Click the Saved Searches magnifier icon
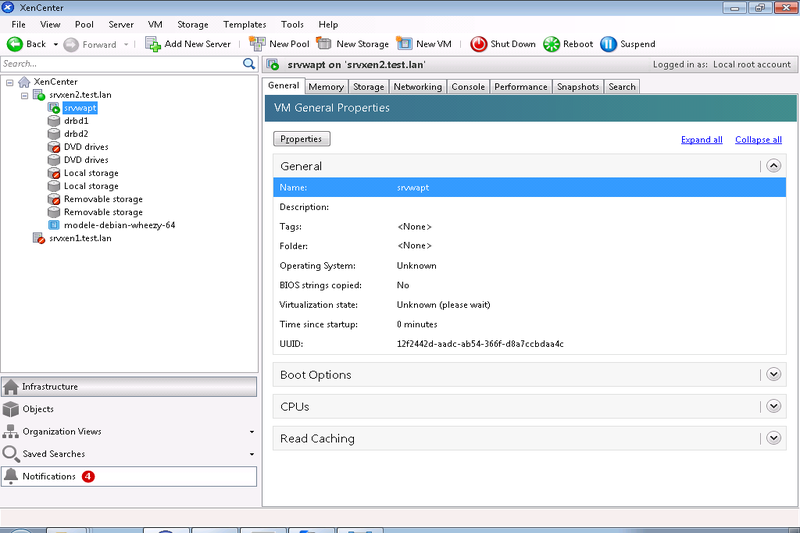Image resolution: width=800 pixels, height=533 pixels. (11, 454)
